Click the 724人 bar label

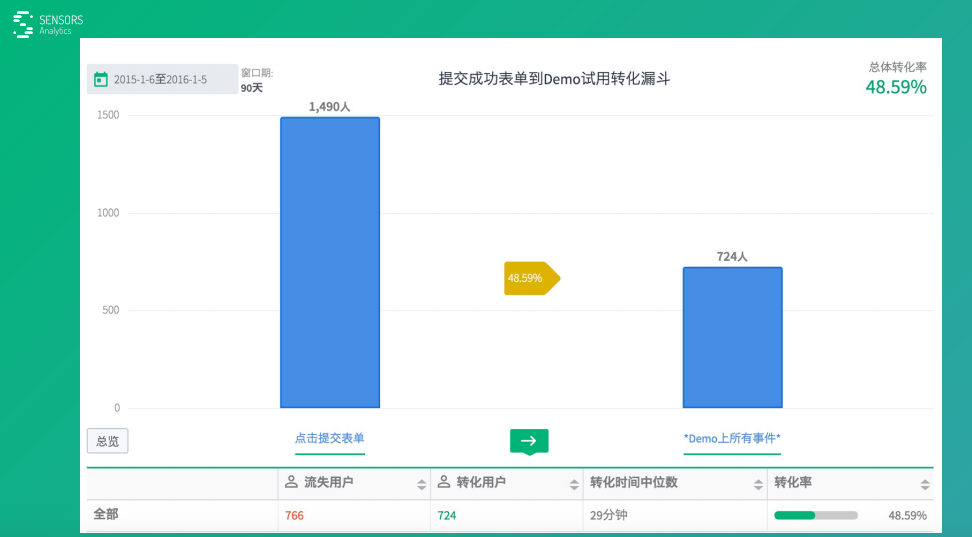point(732,257)
